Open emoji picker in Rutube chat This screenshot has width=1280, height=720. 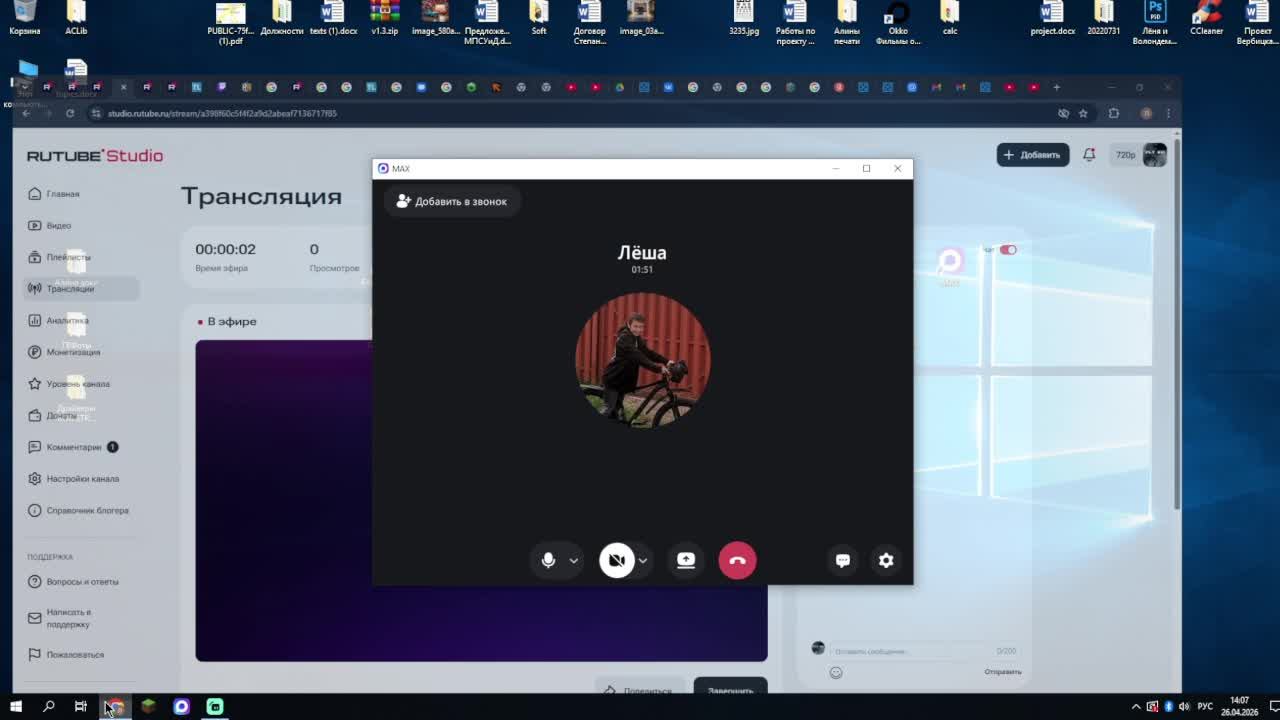pyautogui.click(x=836, y=672)
